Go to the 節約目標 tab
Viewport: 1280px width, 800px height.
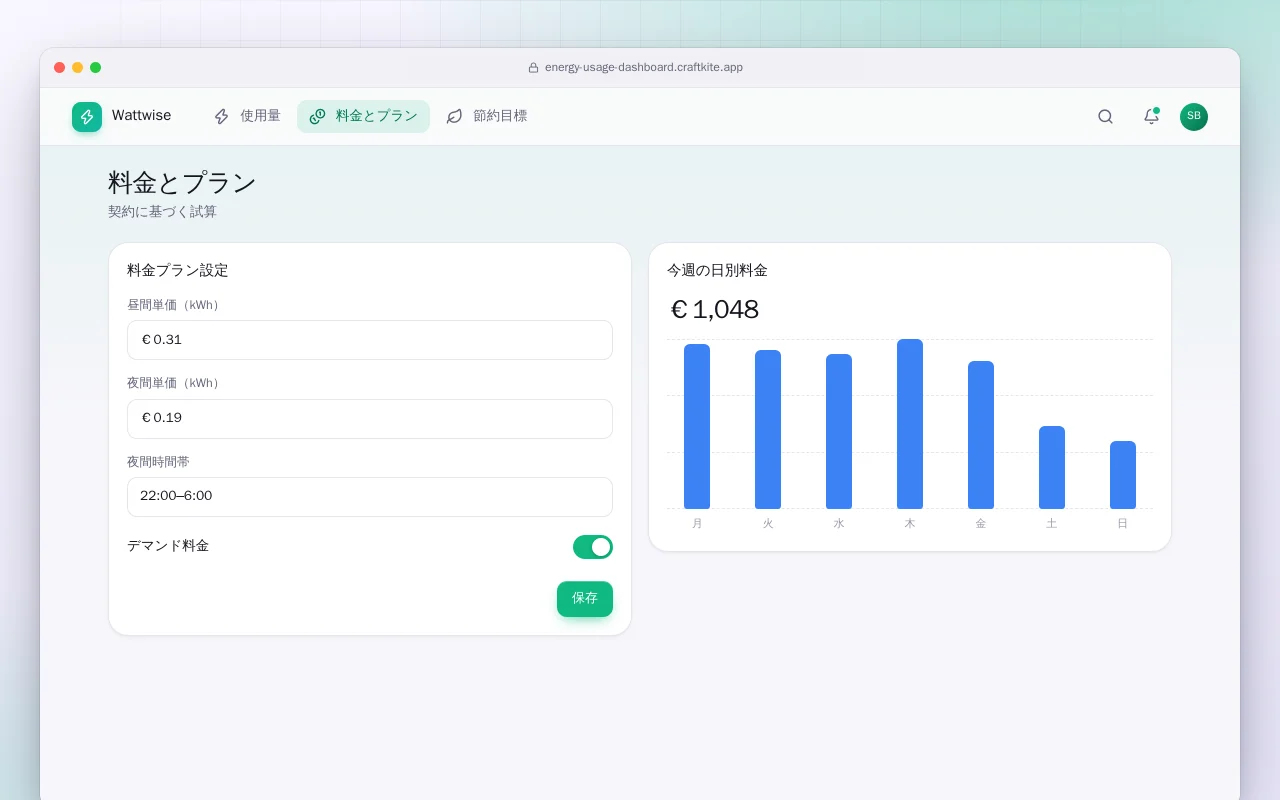coord(486,116)
